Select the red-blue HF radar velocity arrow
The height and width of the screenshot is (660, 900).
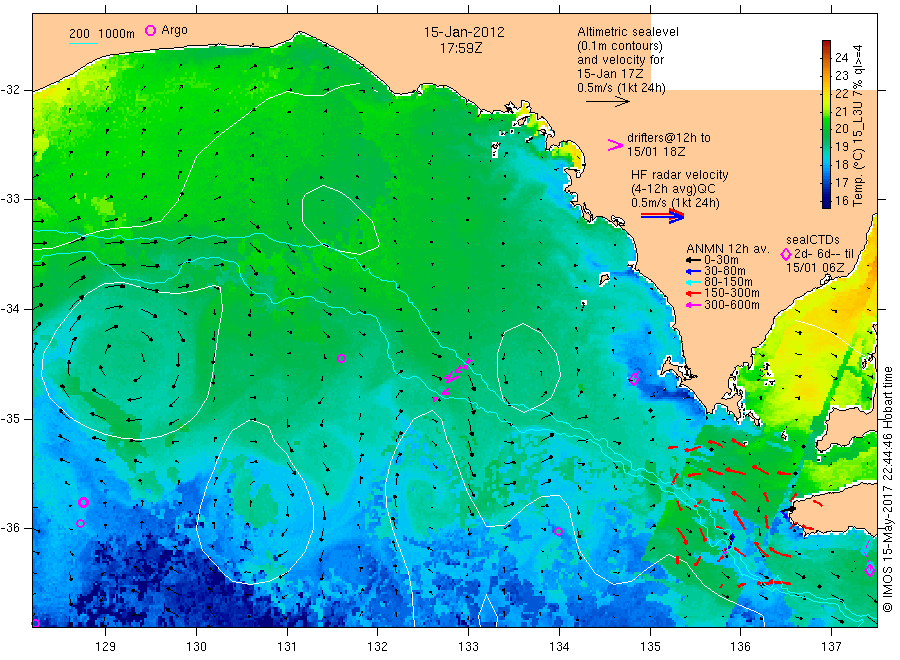pos(662,216)
